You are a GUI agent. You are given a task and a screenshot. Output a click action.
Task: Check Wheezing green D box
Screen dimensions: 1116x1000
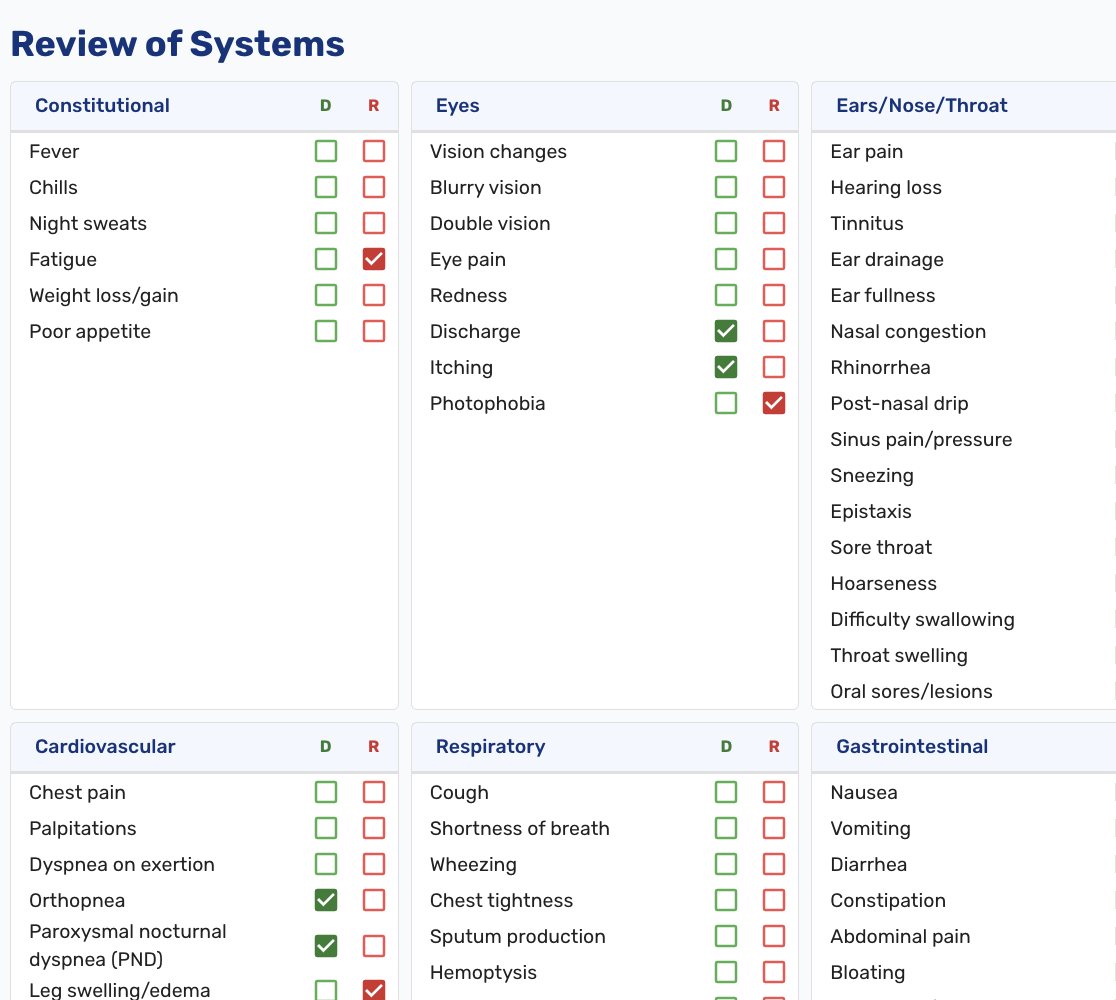[x=726, y=864]
